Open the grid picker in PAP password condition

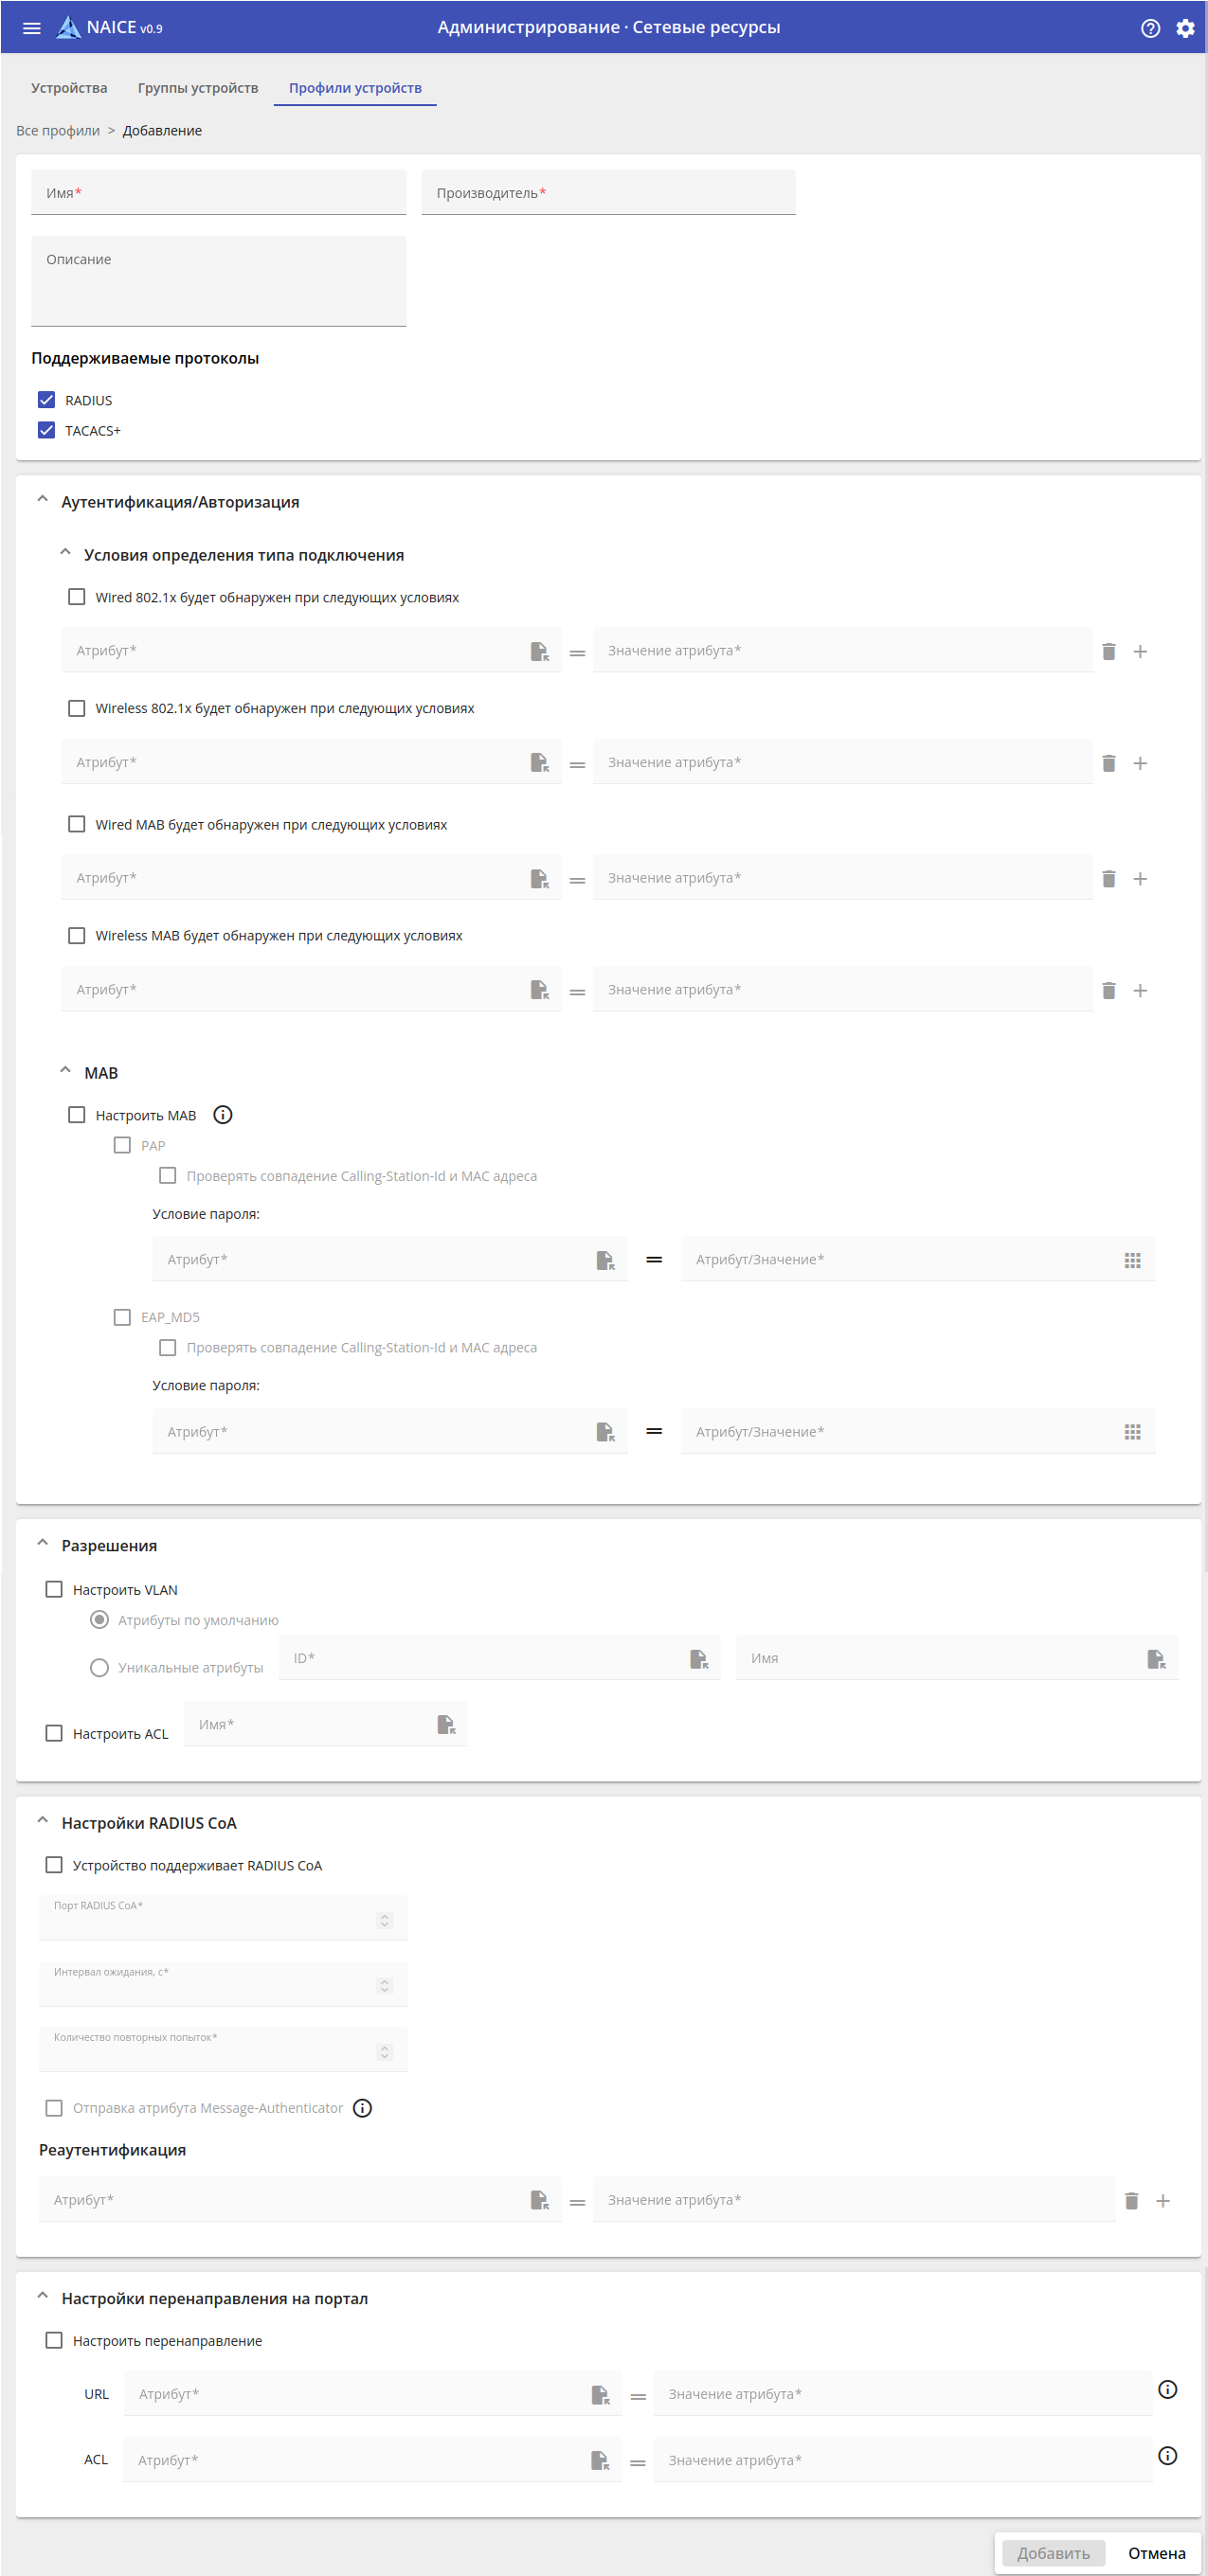point(1132,1260)
